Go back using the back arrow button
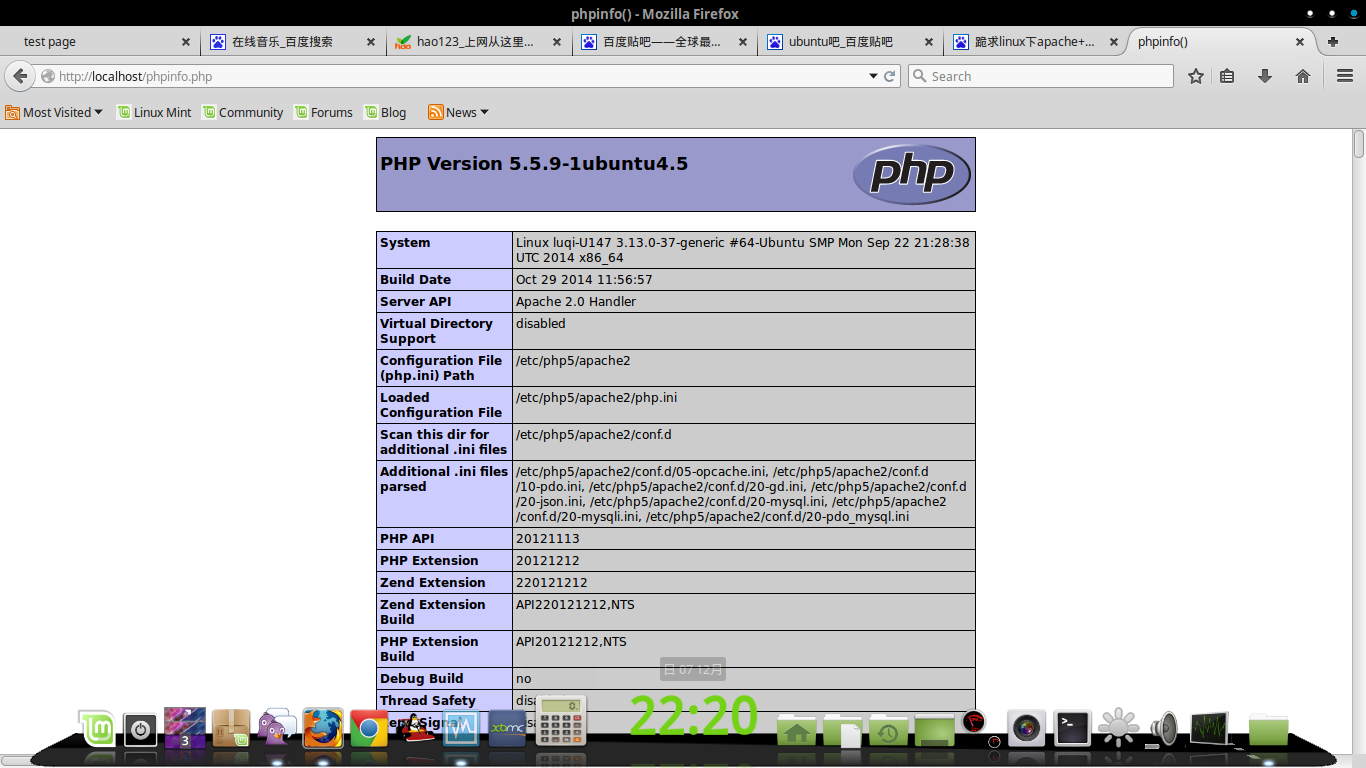 (x=20, y=76)
